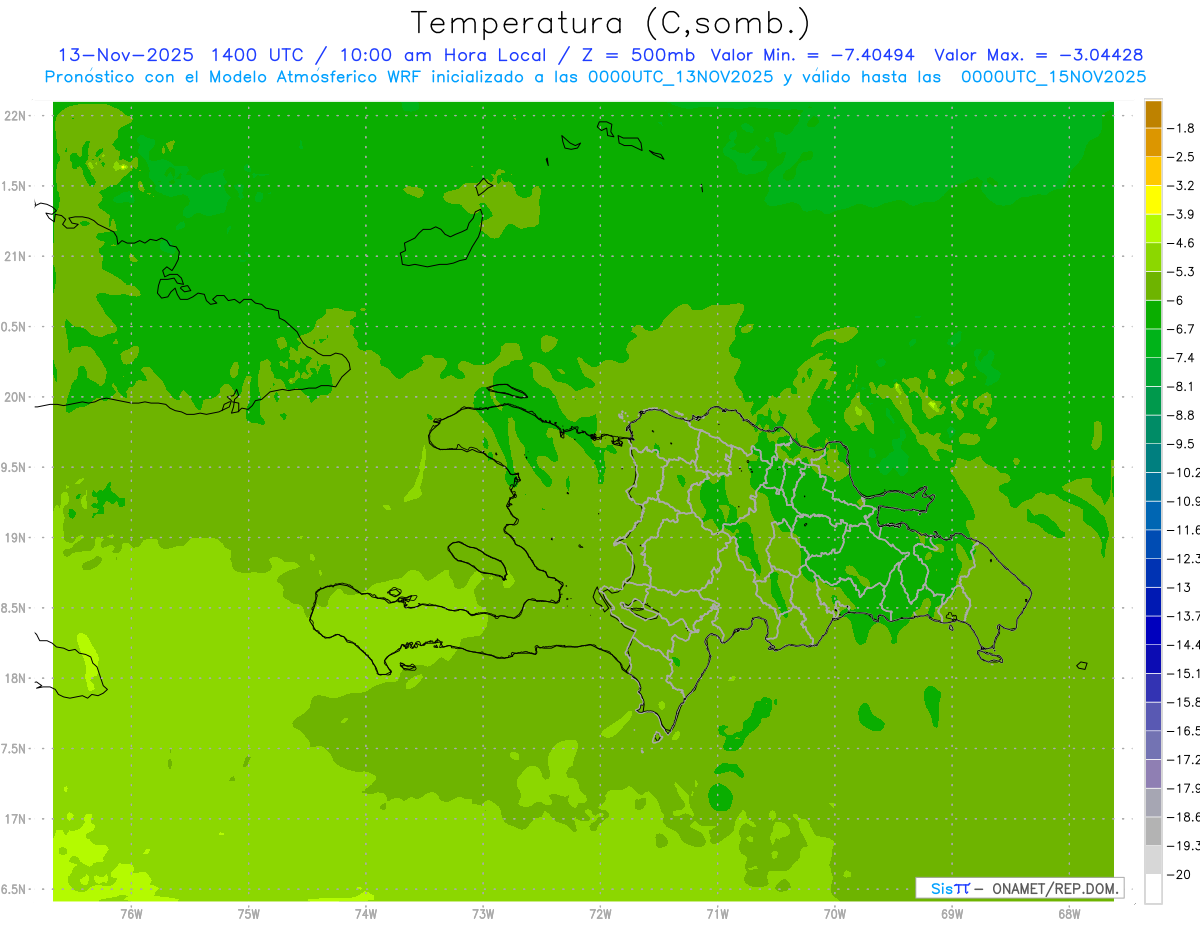Click the 'ONAMET/REP.DOM.' credit label
Viewport: 1200px width, 927px height.
[1055, 888]
